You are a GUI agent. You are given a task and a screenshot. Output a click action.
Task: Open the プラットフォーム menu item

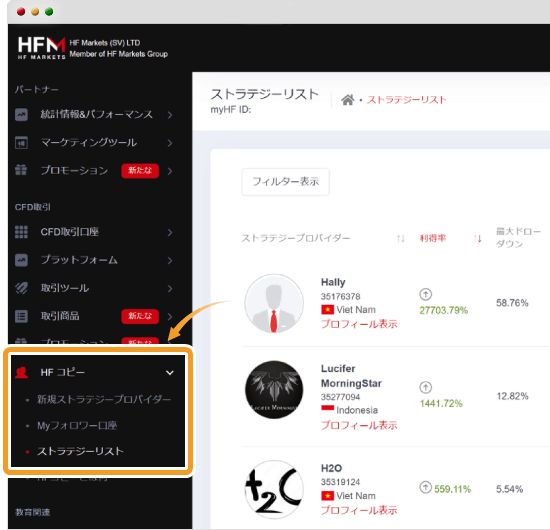tap(79, 260)
